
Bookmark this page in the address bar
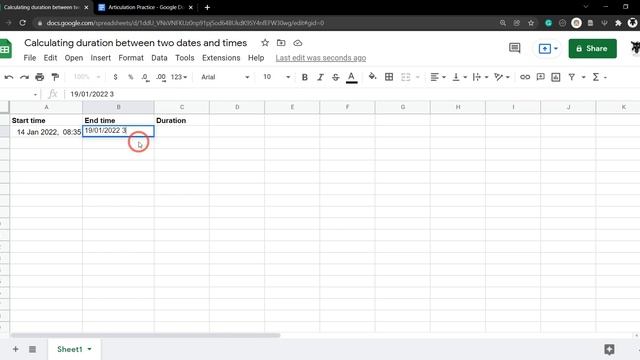[x=531, y=23]
